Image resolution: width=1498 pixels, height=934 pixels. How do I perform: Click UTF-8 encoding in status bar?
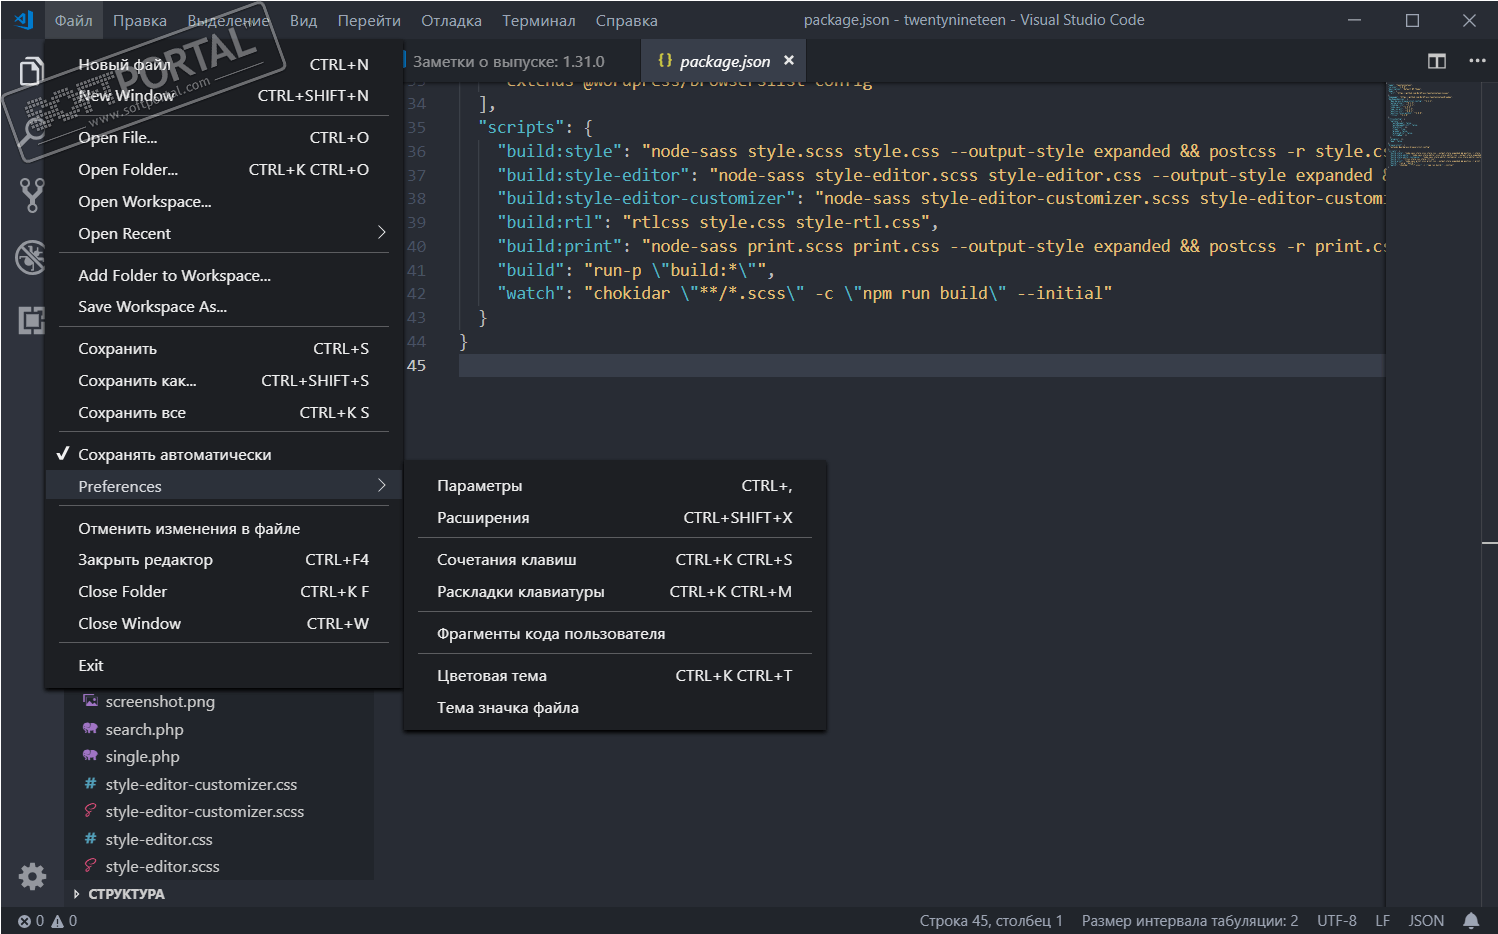[1336, 921]
